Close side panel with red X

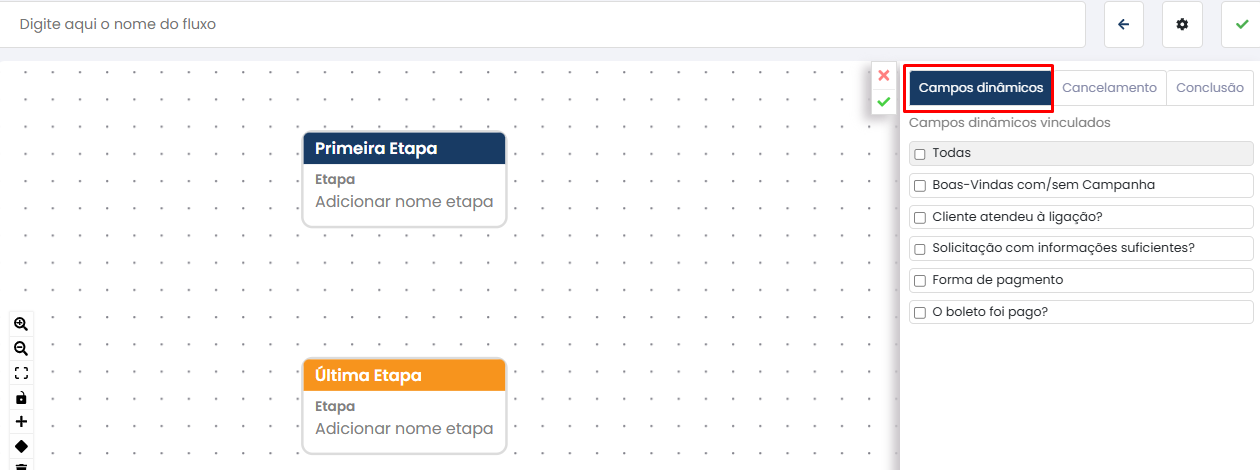coord(884,75)
